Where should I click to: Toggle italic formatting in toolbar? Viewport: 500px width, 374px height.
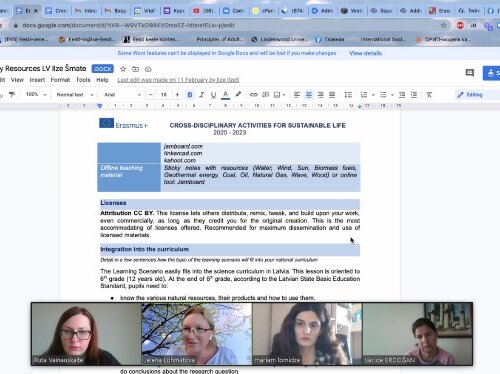(x=202, y=95)
